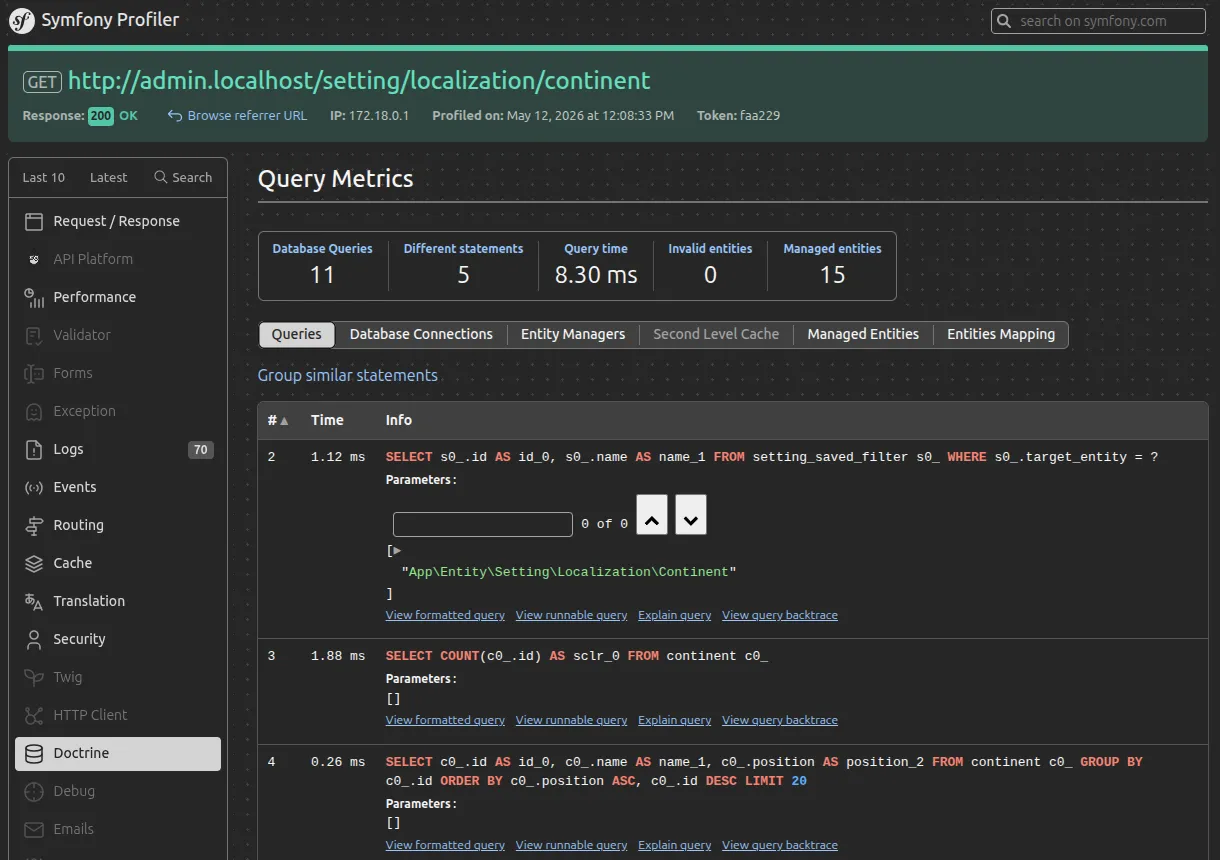Viewport: 1220px width, 860px height.
Task: Open the Database Connections tab
Action: (x=421, y=334)
